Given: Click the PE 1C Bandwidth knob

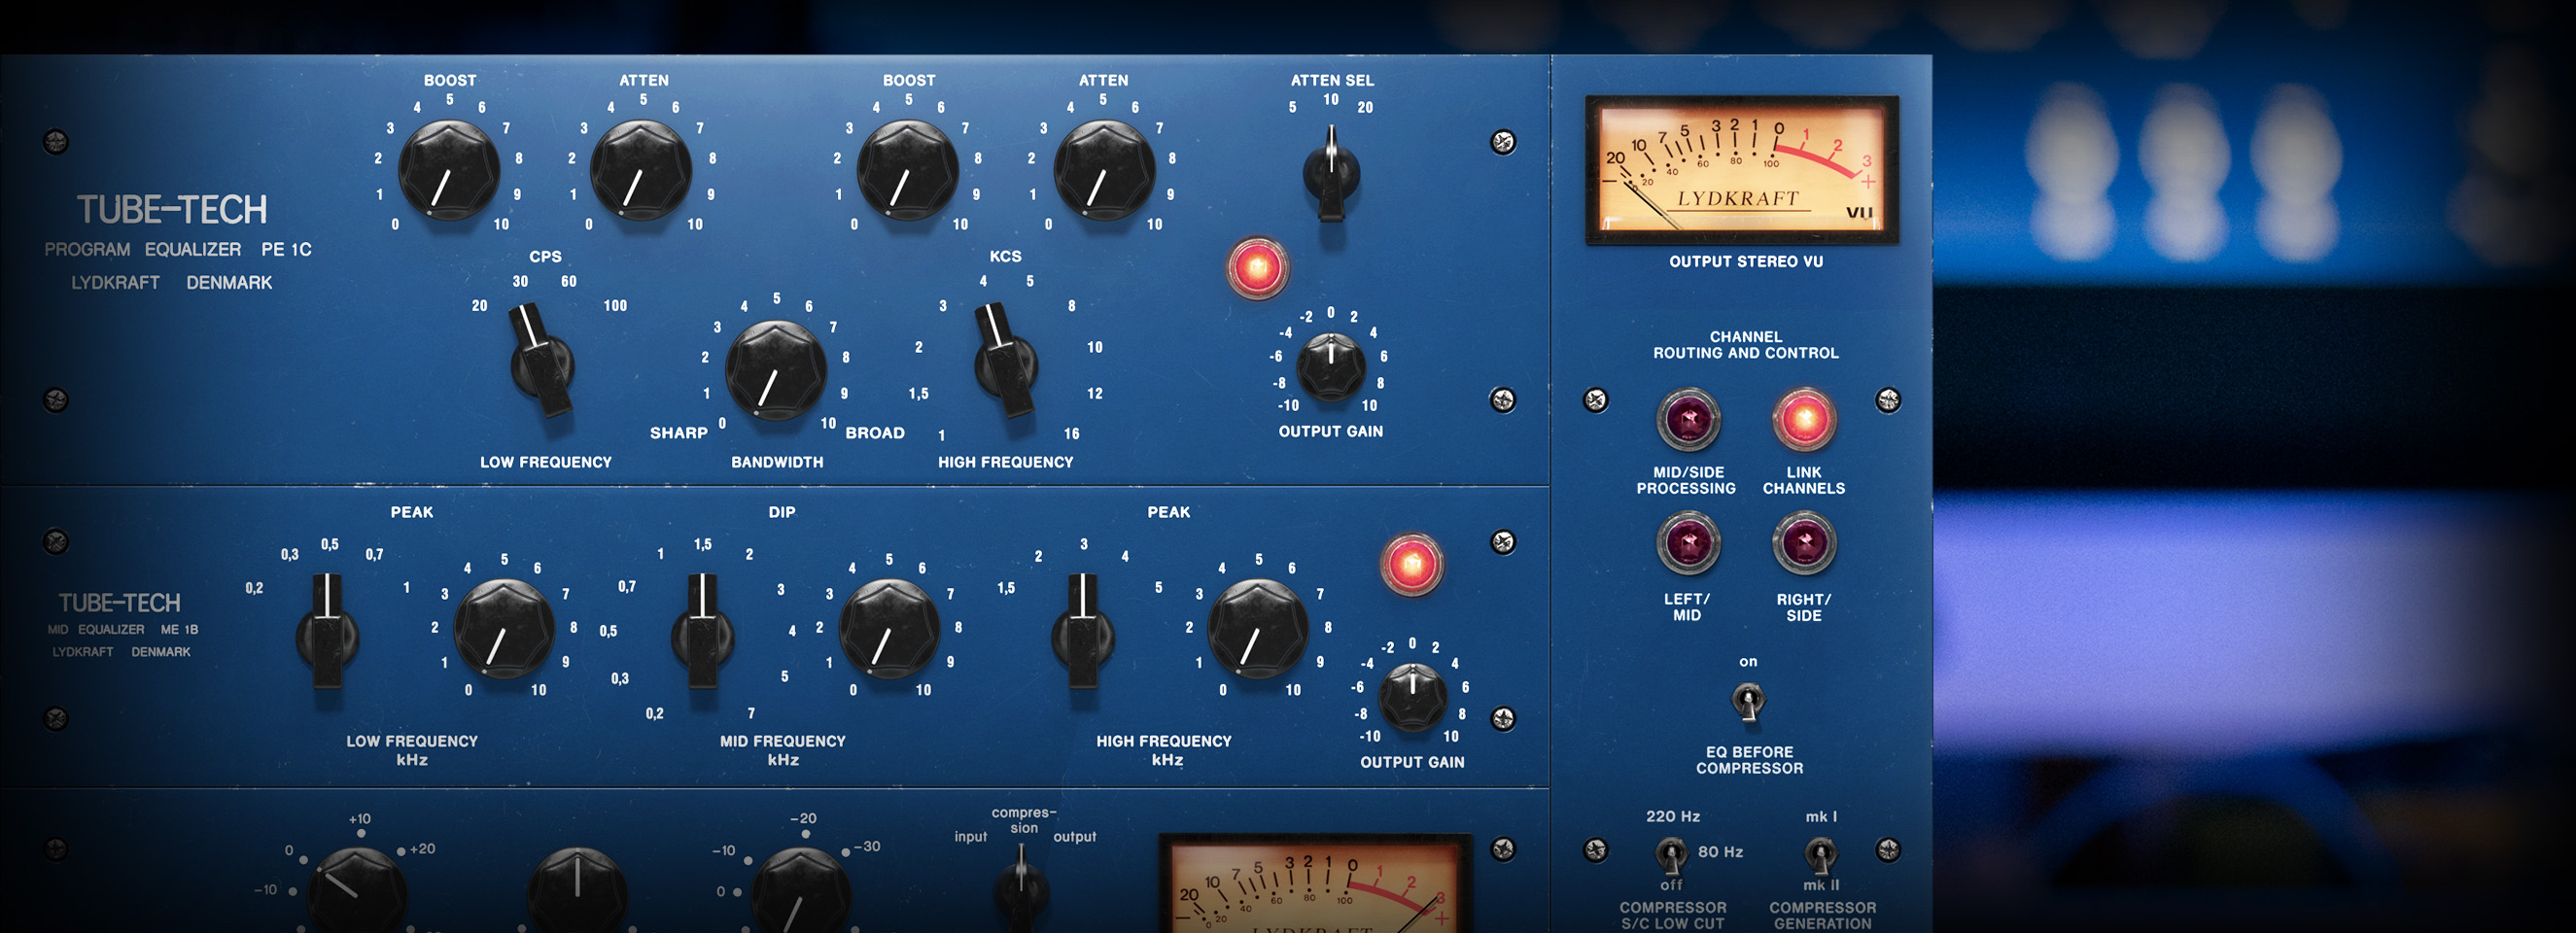Looking at the screenshot, I should click(x=776, y=370).
